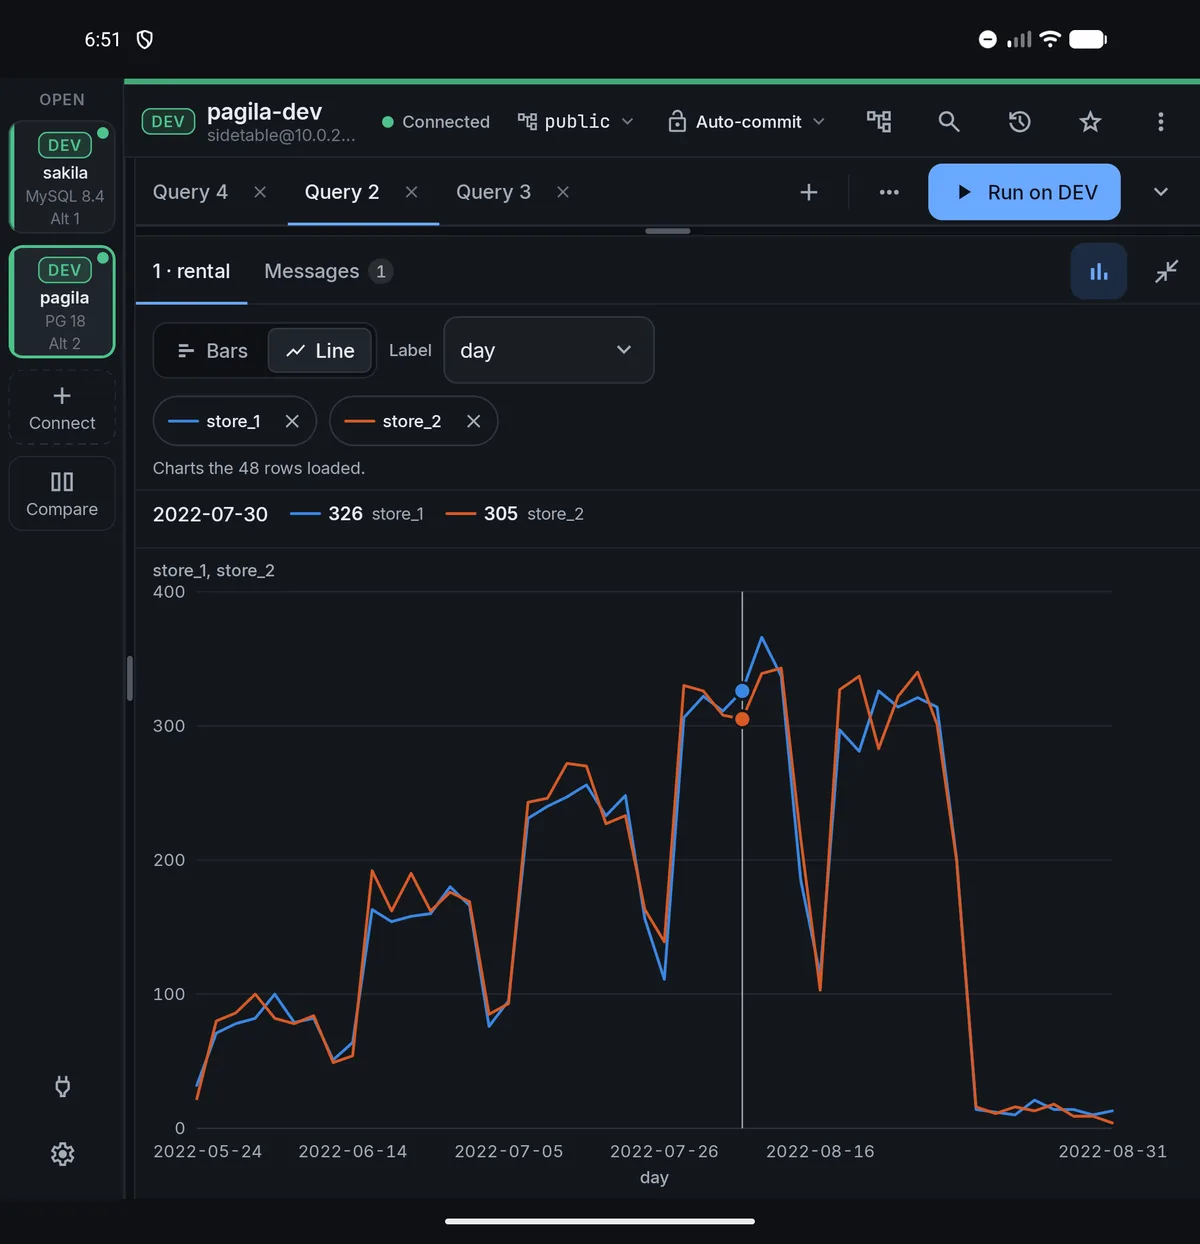Close the Query 4 tab
Screen dimensions: 1200x1244
coord(260,192)
